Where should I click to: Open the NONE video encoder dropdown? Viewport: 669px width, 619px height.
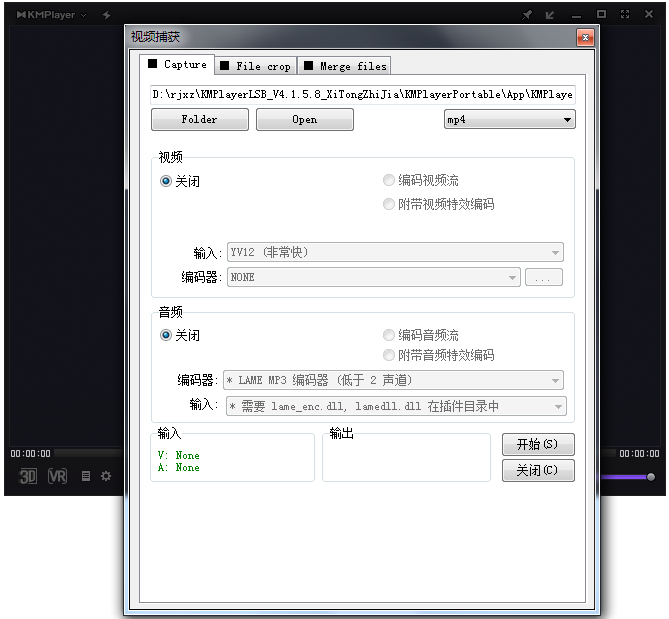pyautogui.click(x=374, y=277)
